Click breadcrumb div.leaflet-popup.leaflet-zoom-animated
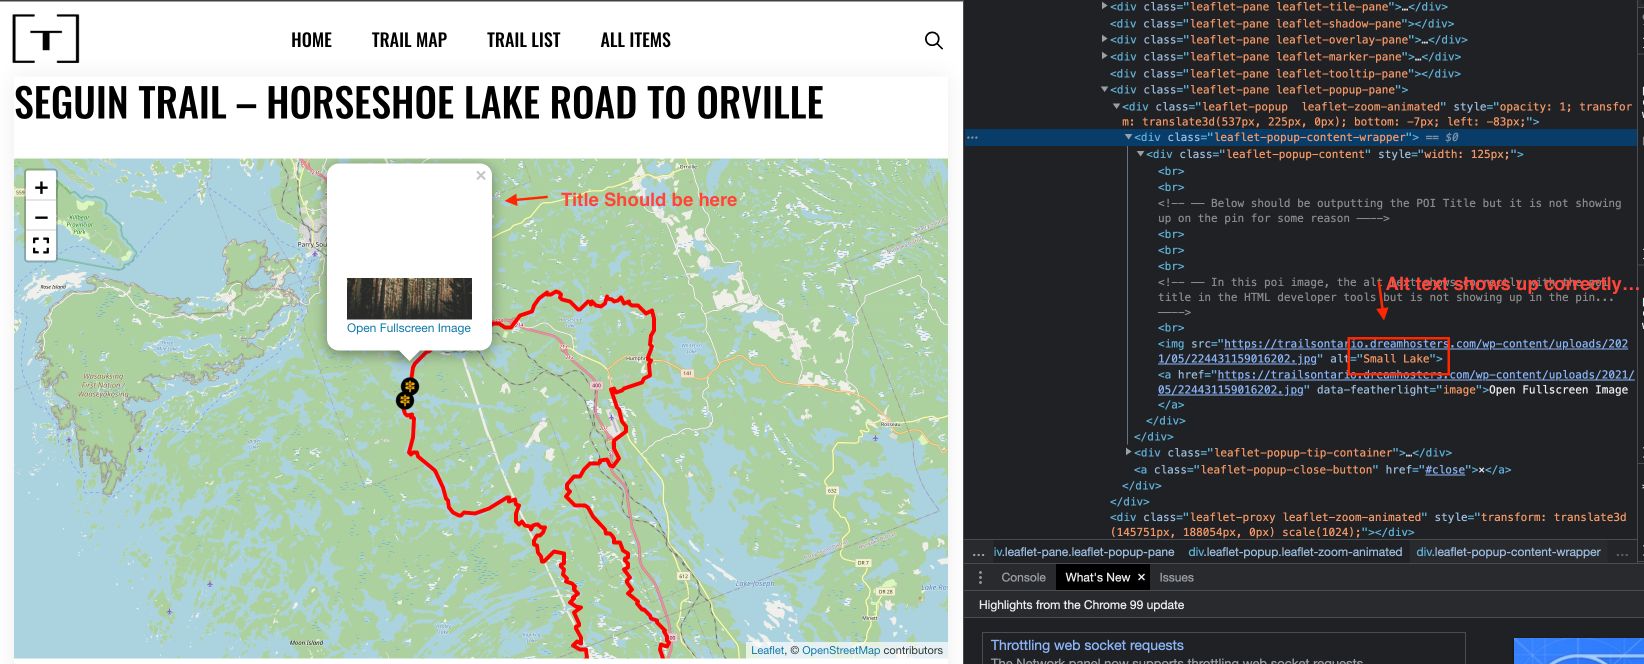 [1295, 552]
